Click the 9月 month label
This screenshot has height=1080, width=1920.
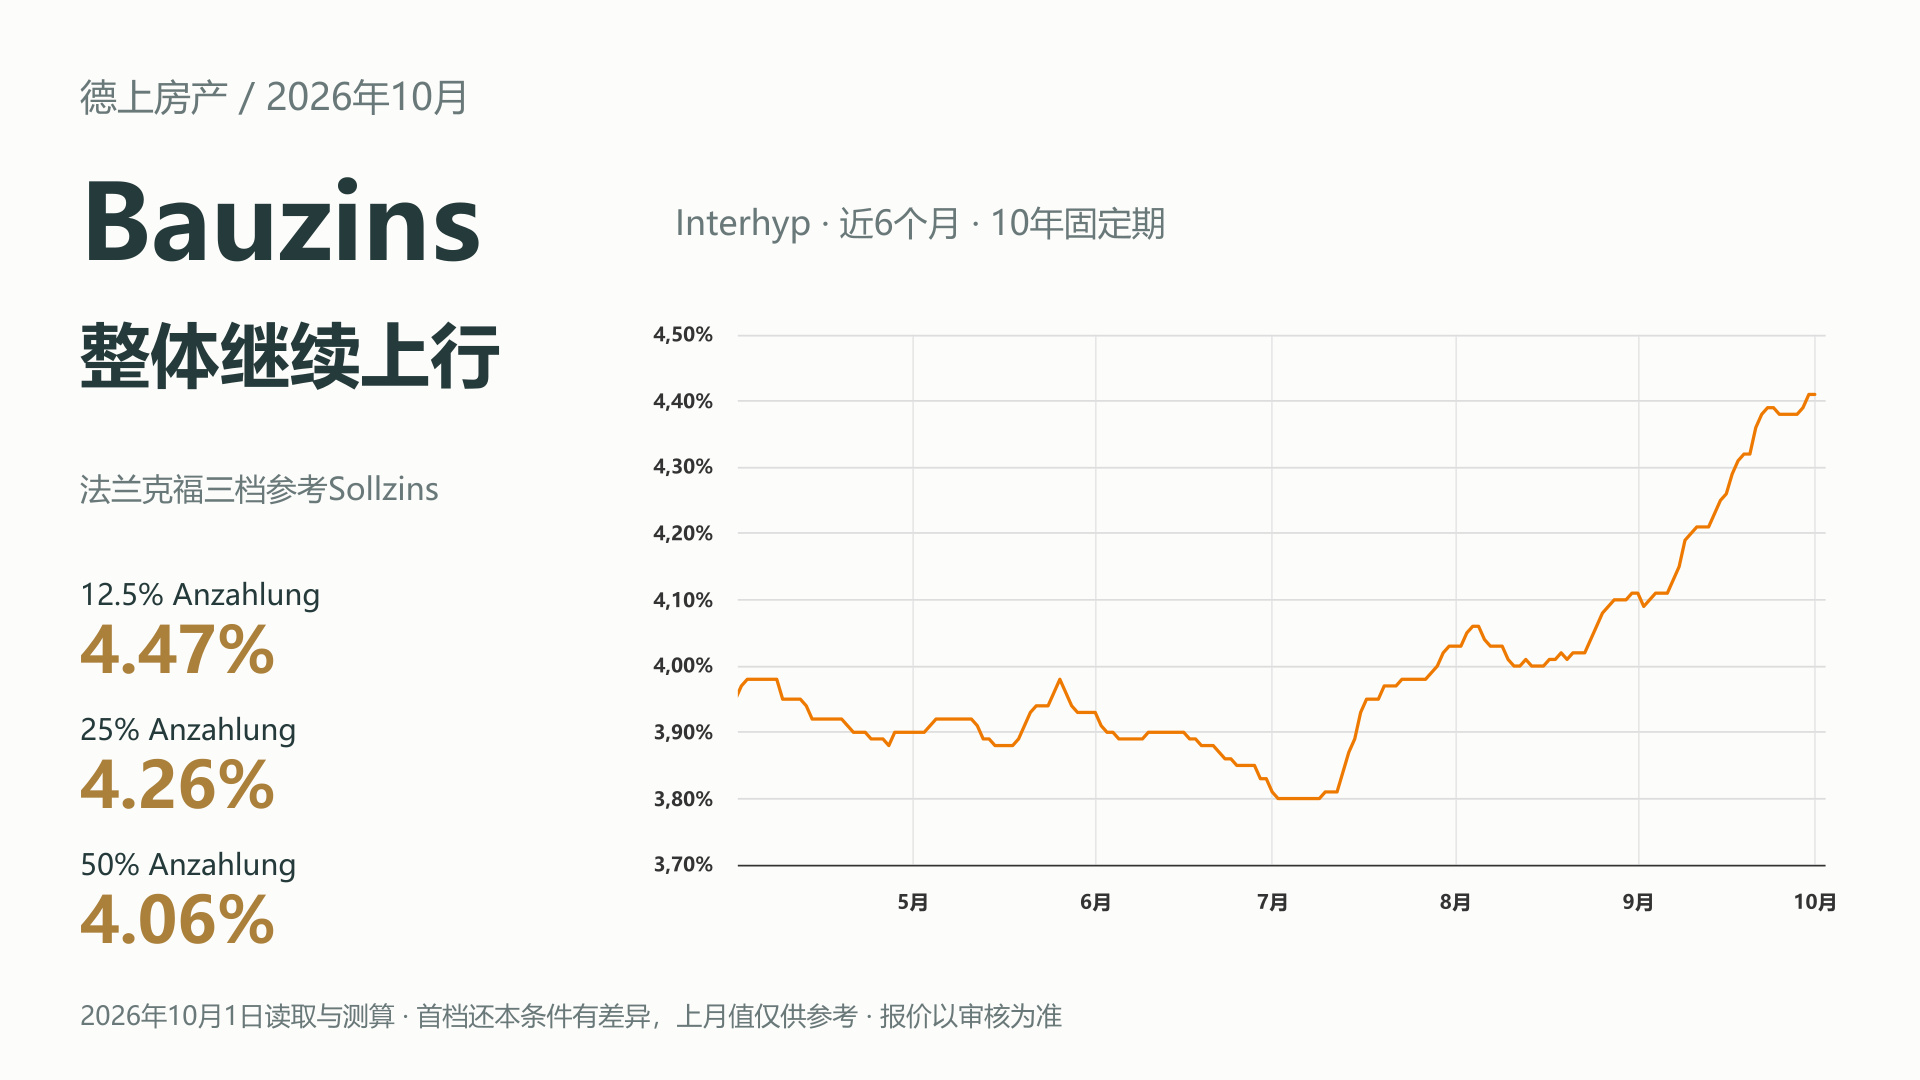pyautogui.click(x=1638, y=902)
